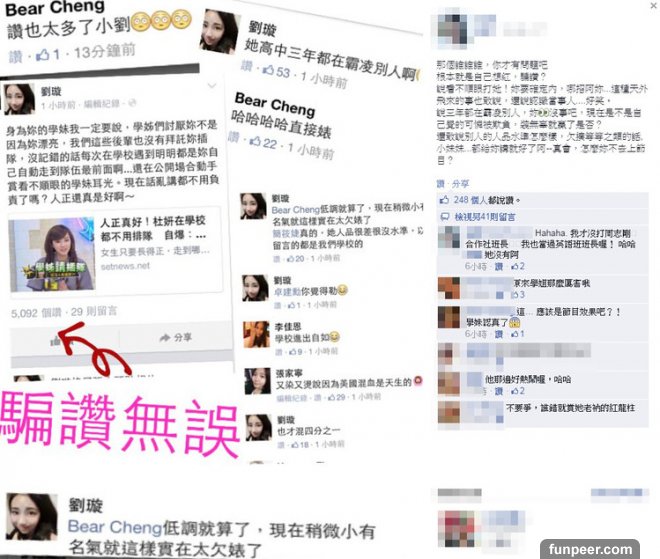Open the 編輯紀錄 edit history link on post

click(x=101, y=104)
